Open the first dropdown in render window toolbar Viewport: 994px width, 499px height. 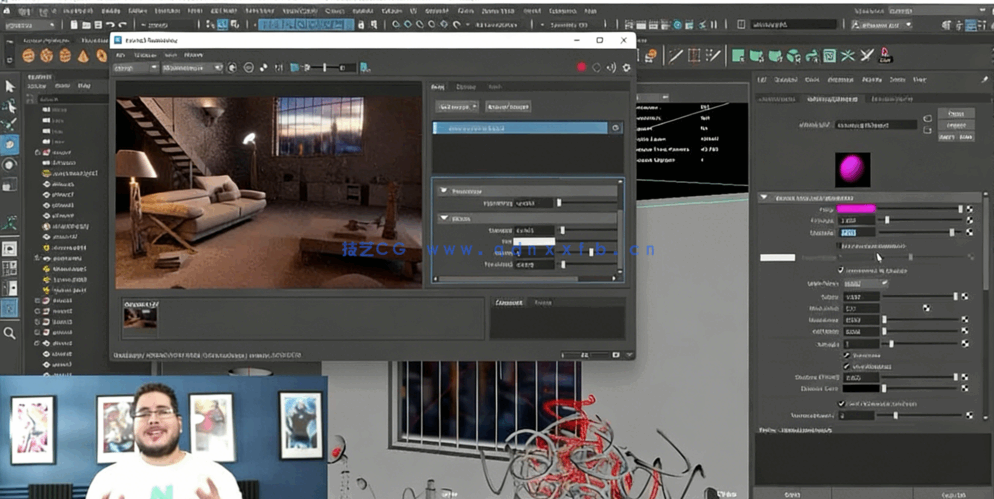[x=136, y=68]
